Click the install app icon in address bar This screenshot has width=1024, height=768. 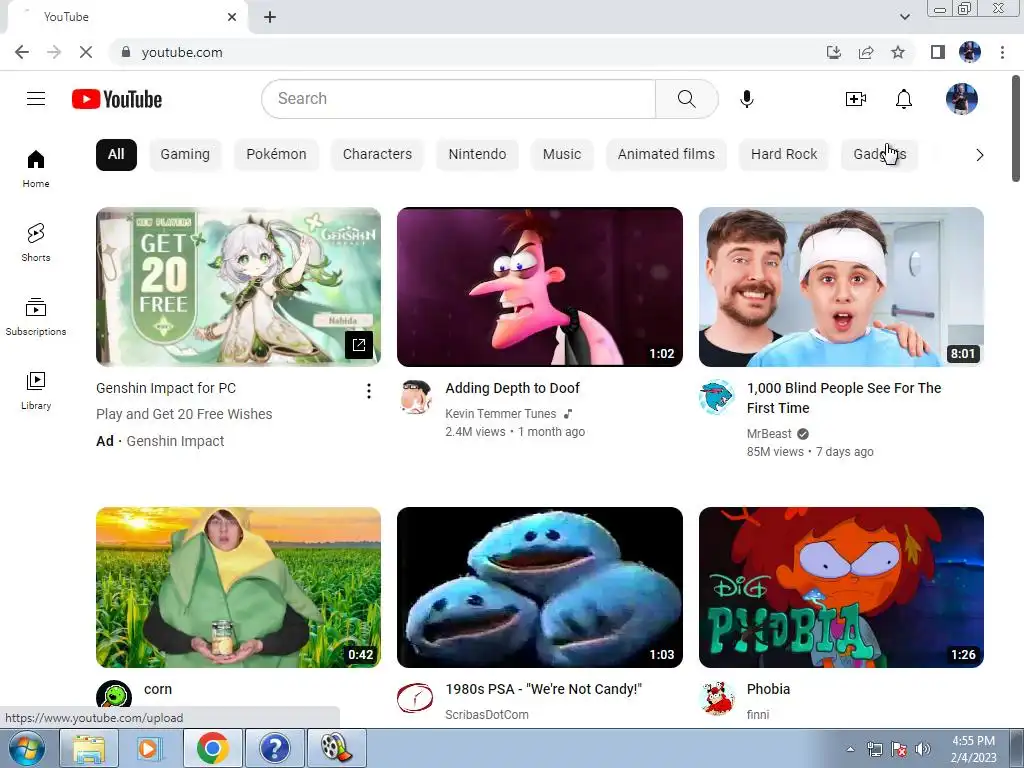(x=833, y=52)
